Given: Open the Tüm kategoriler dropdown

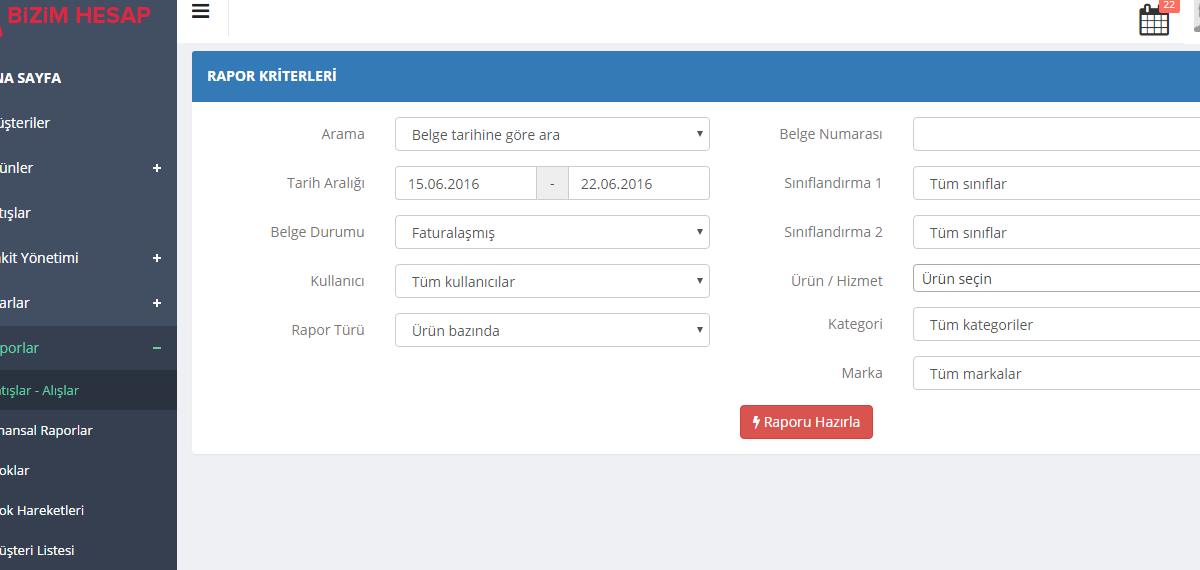Looking at the screenshot, I should 1055,325.
